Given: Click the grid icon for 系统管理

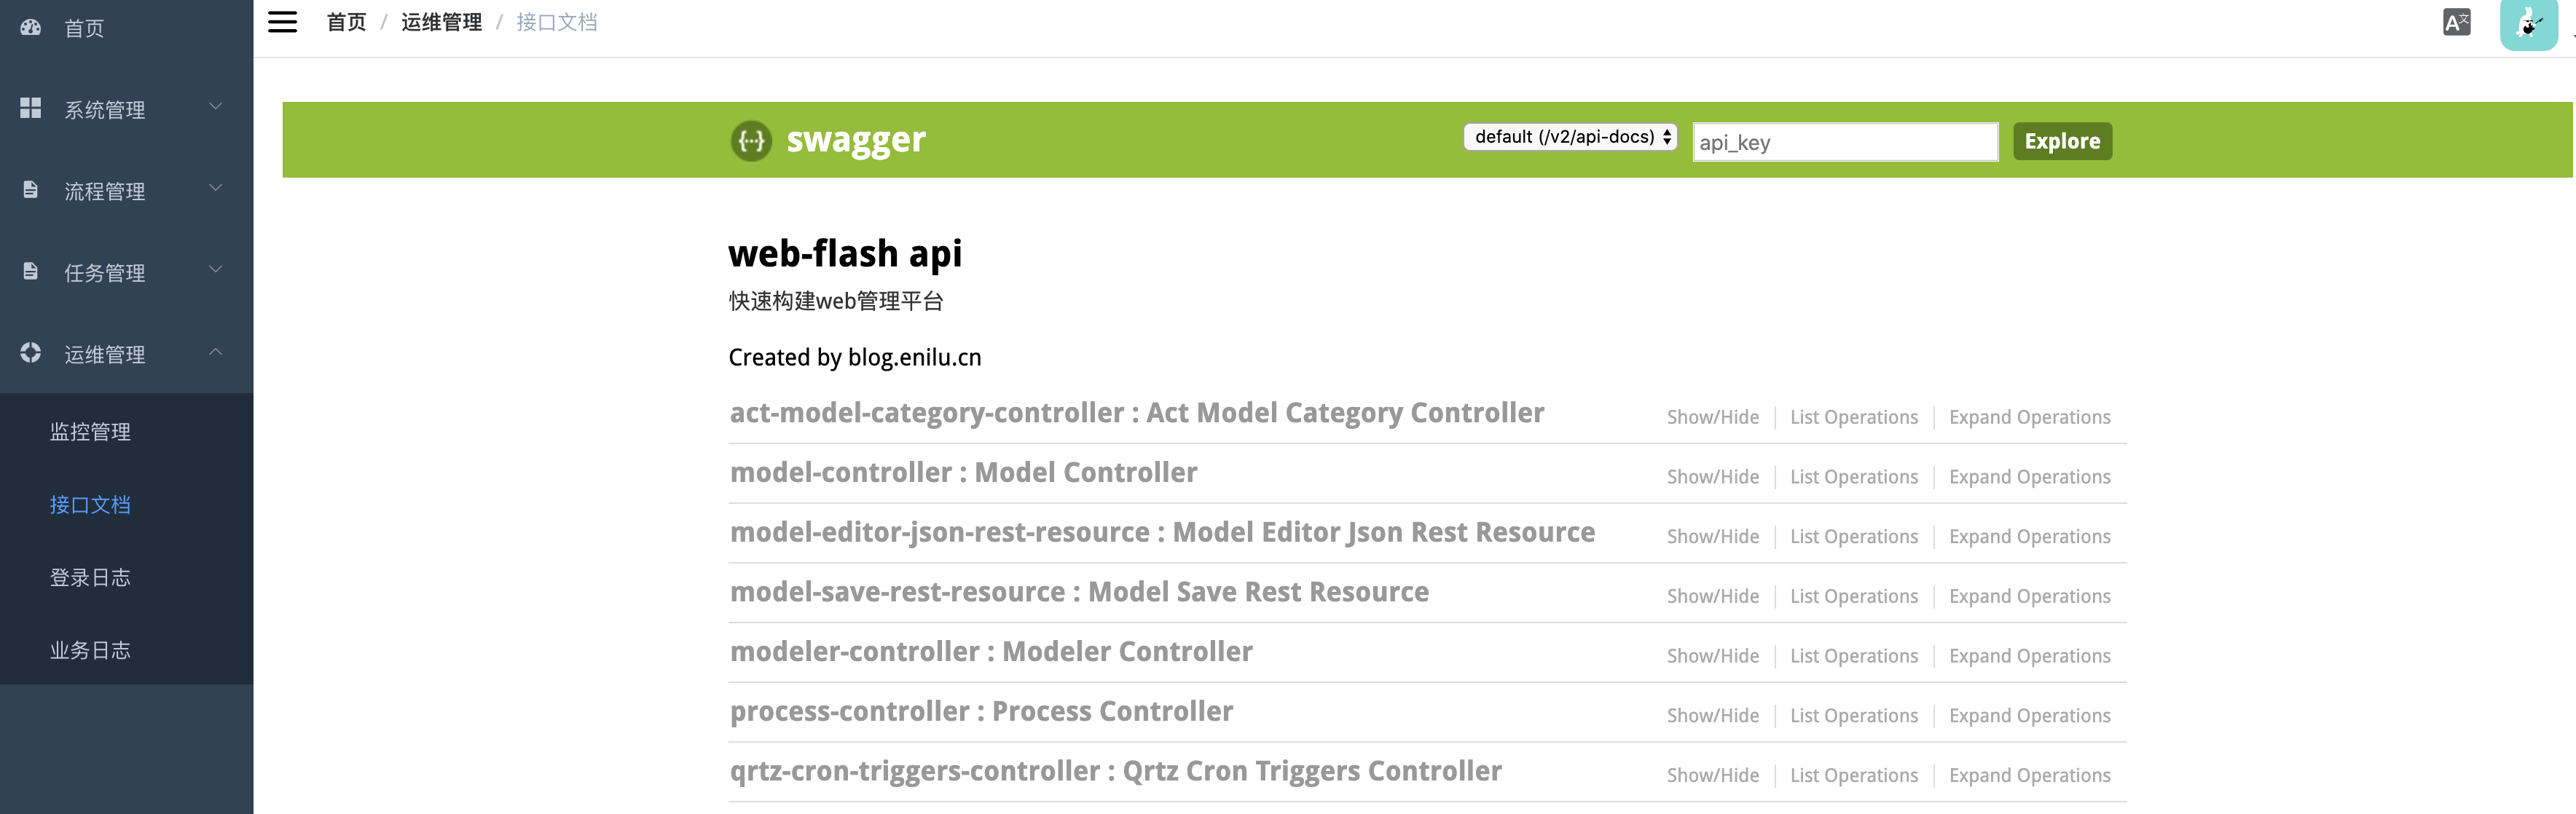Looking at the screenshot, I should pos(31,108).
